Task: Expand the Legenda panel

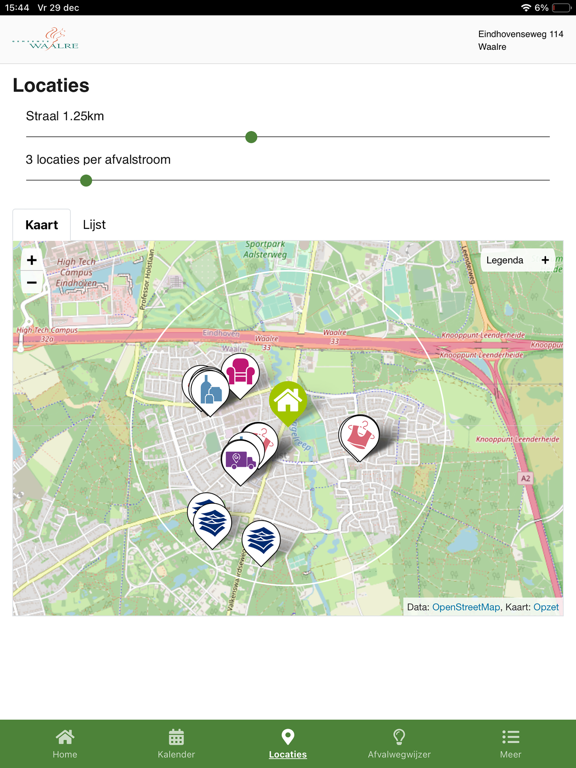Action: 518,260
